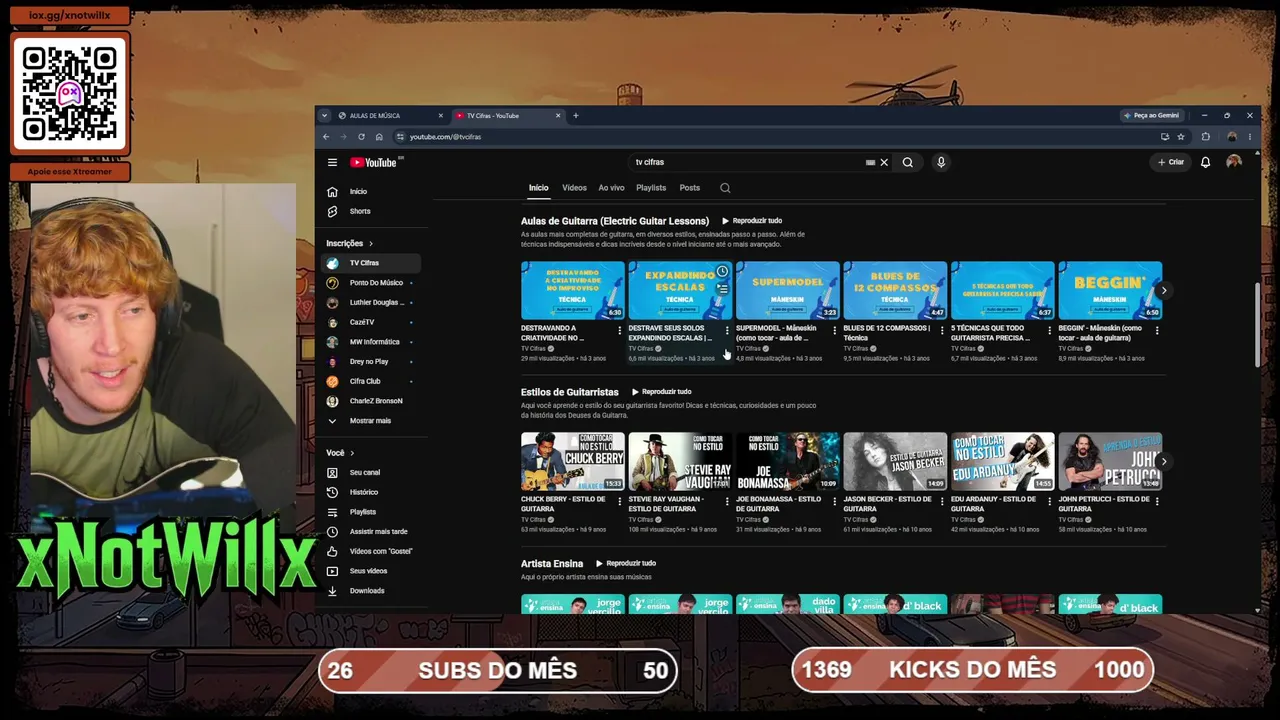
Task: Open Shorts in the sidebar
Action: pos(368,212)
